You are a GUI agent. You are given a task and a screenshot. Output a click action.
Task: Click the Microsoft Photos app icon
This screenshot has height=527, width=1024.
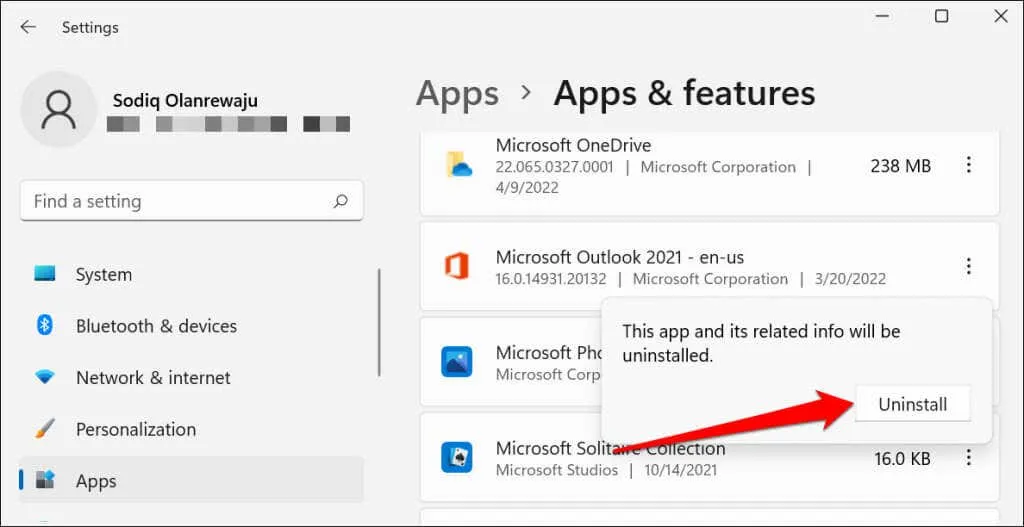457,362
